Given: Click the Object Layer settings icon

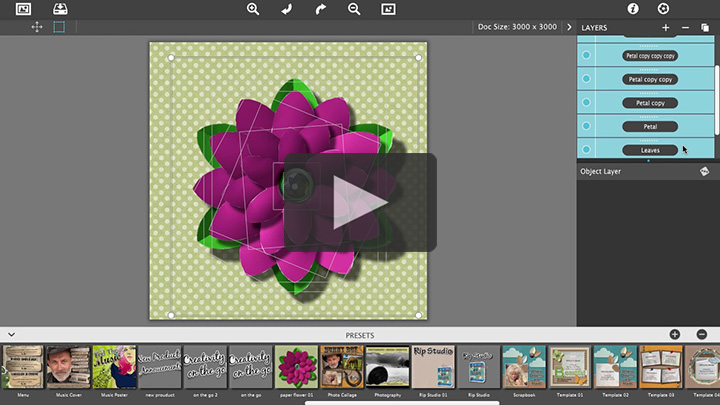Looking at the screenshot, I should pos(704,171).
